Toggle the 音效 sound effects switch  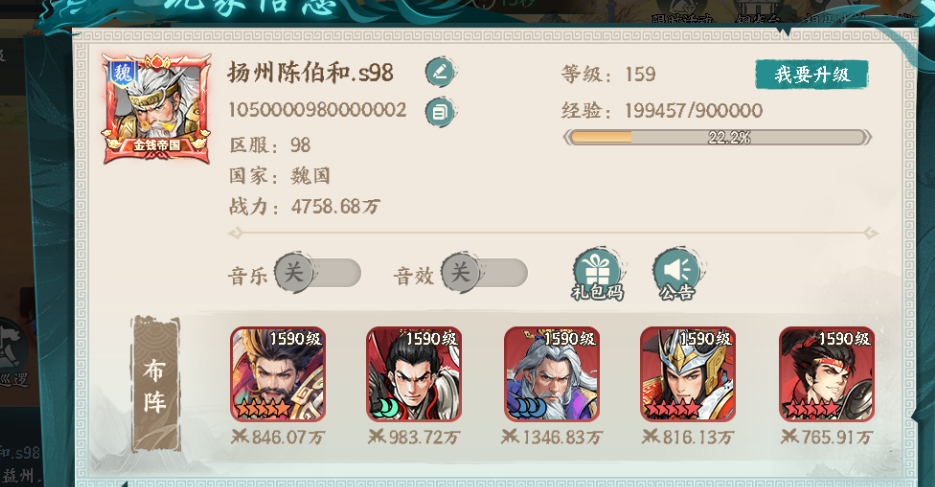click(484, 273)
